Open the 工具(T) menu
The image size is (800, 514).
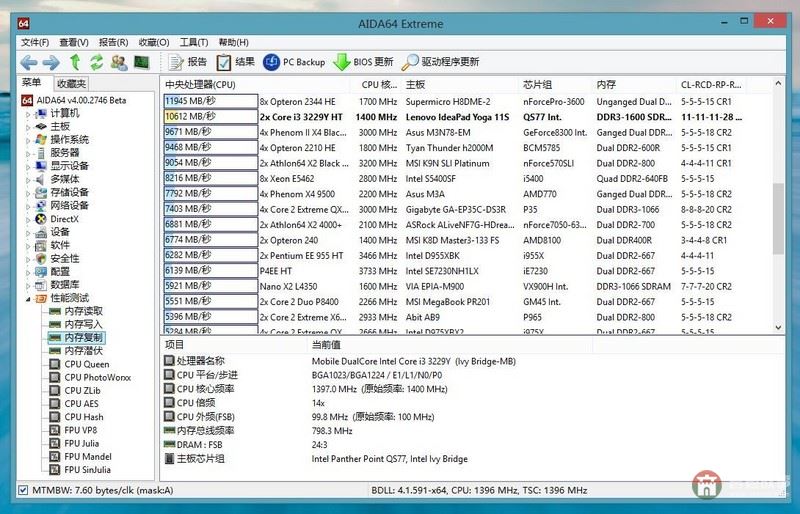tap(194, 42)
